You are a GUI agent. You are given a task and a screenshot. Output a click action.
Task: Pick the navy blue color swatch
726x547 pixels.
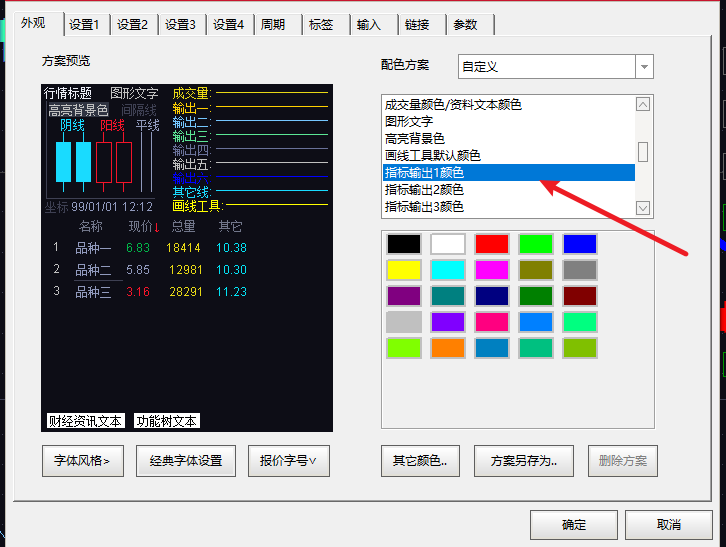click(x=492, y=296)
